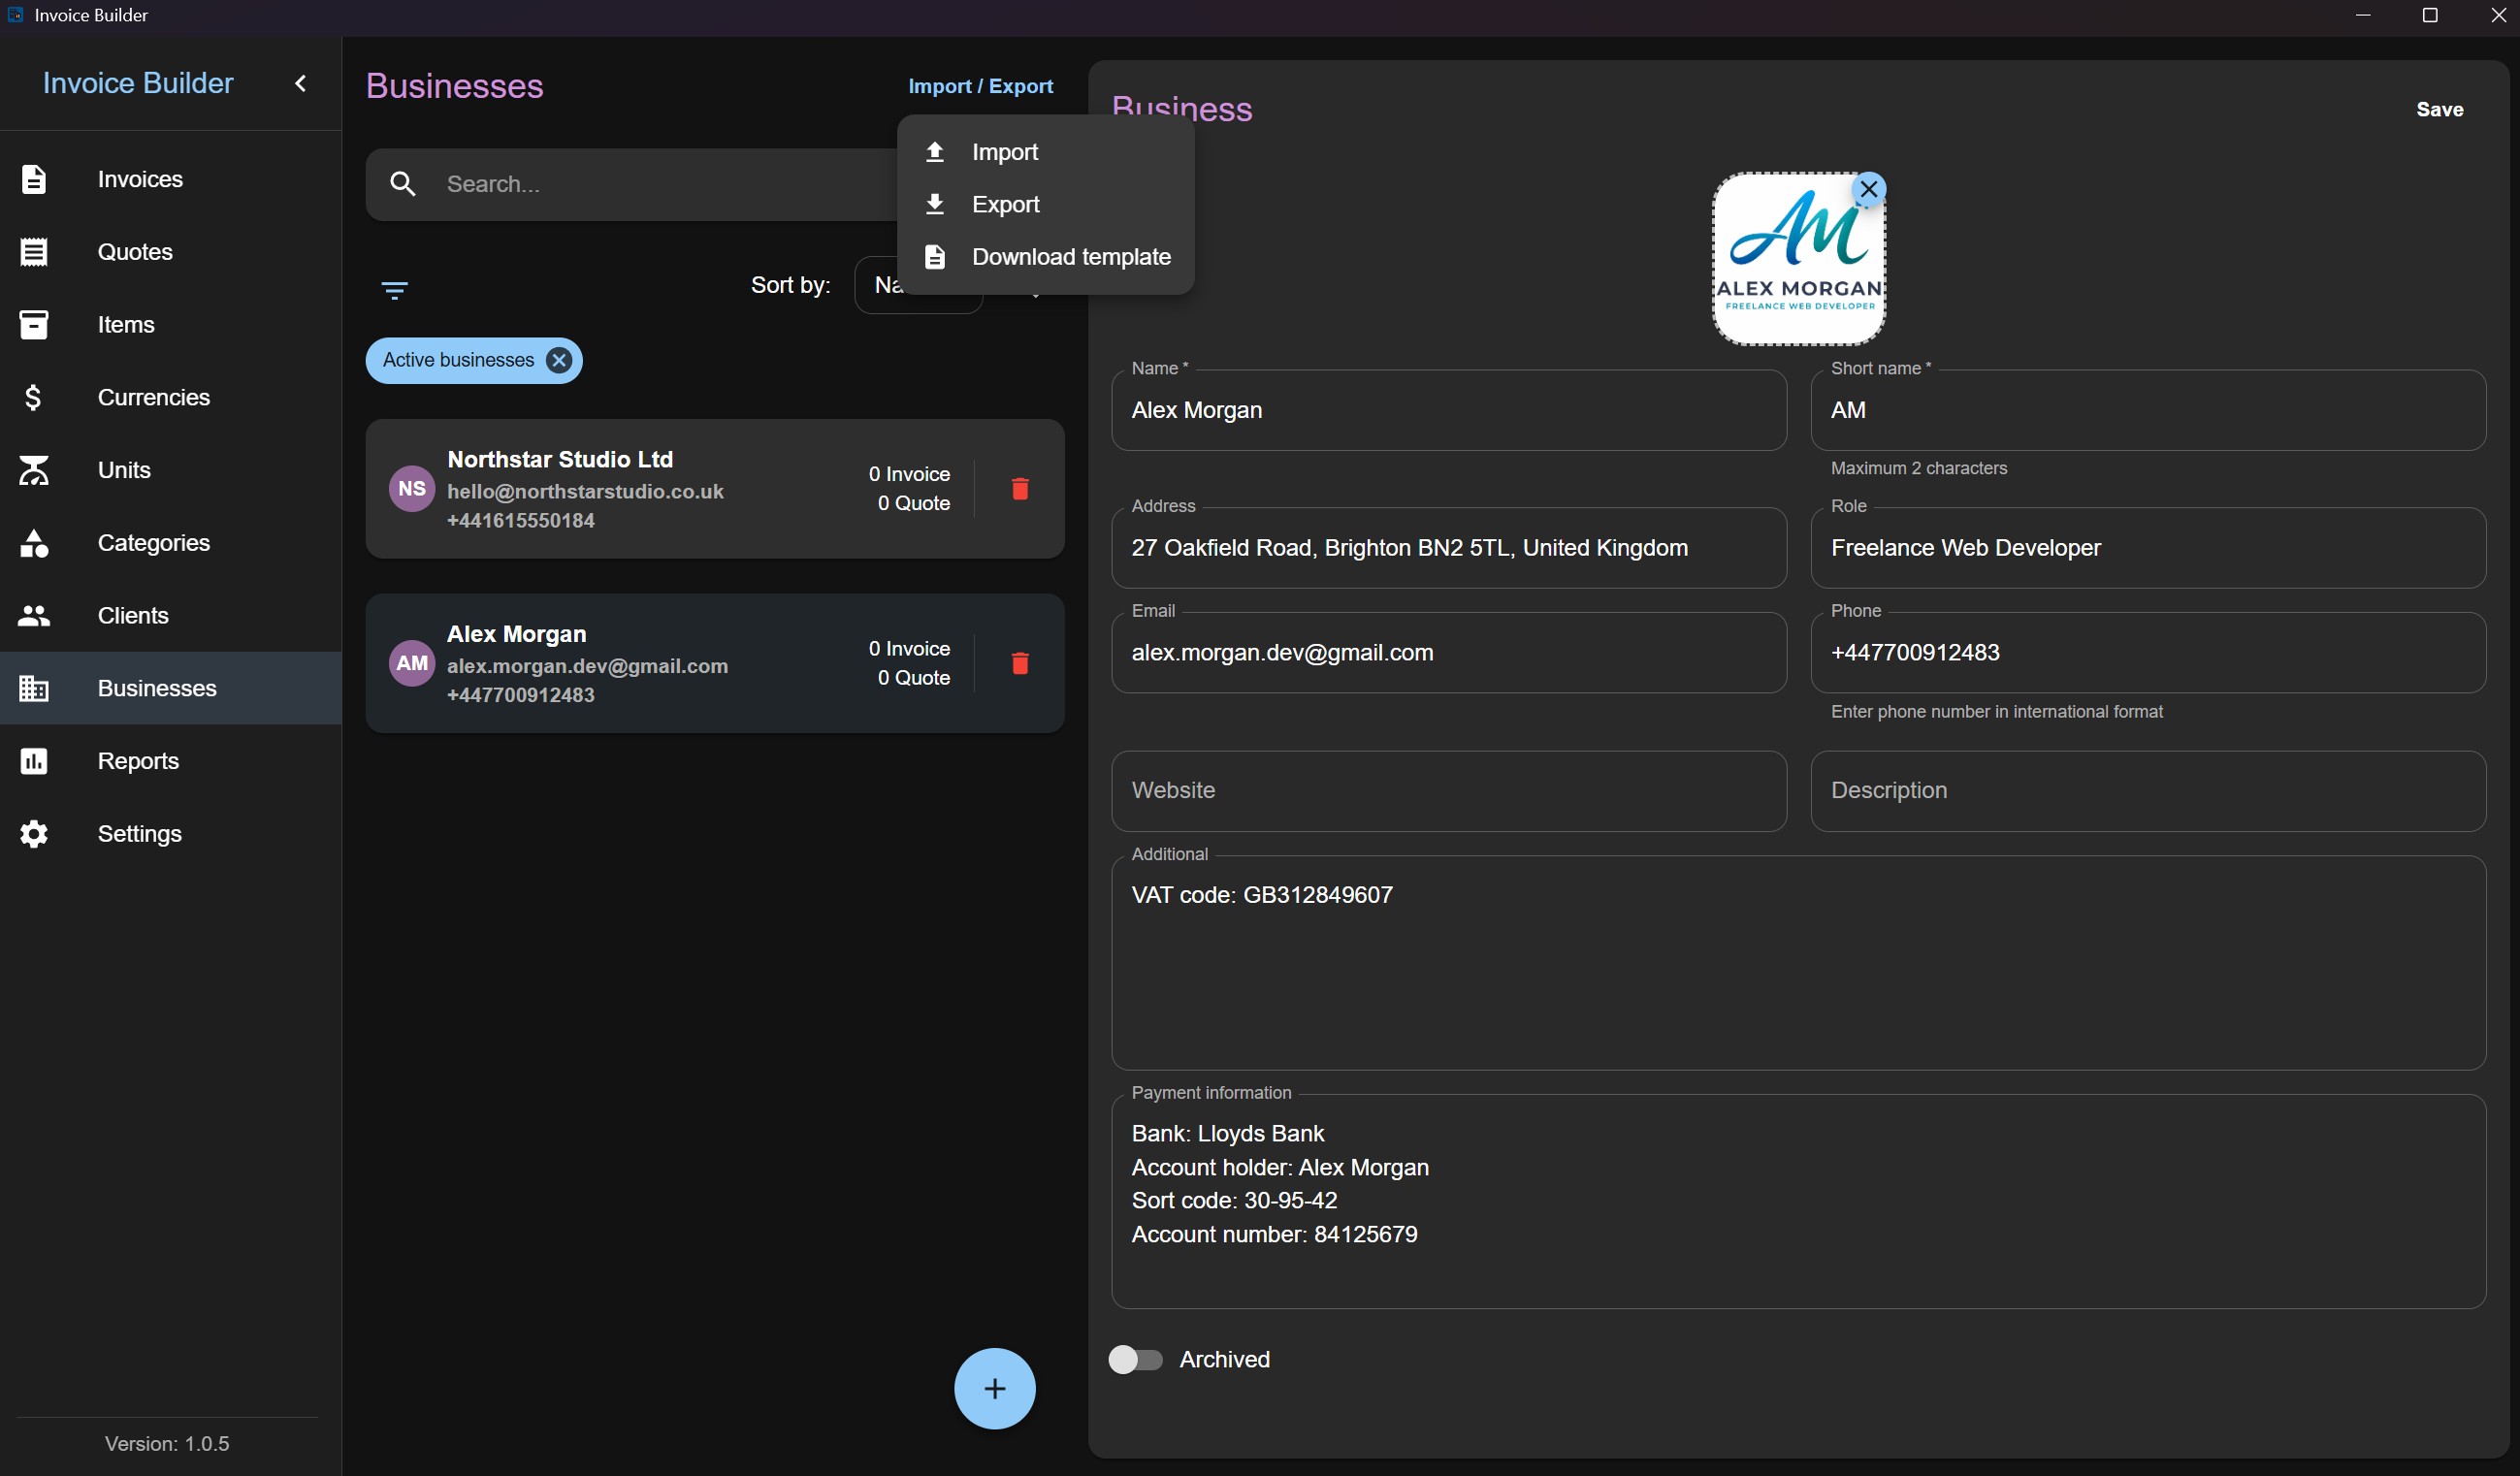Open the Currencies dollar icon
The width and height of the screenshot is (2520, 1476).
coord(34,398)
